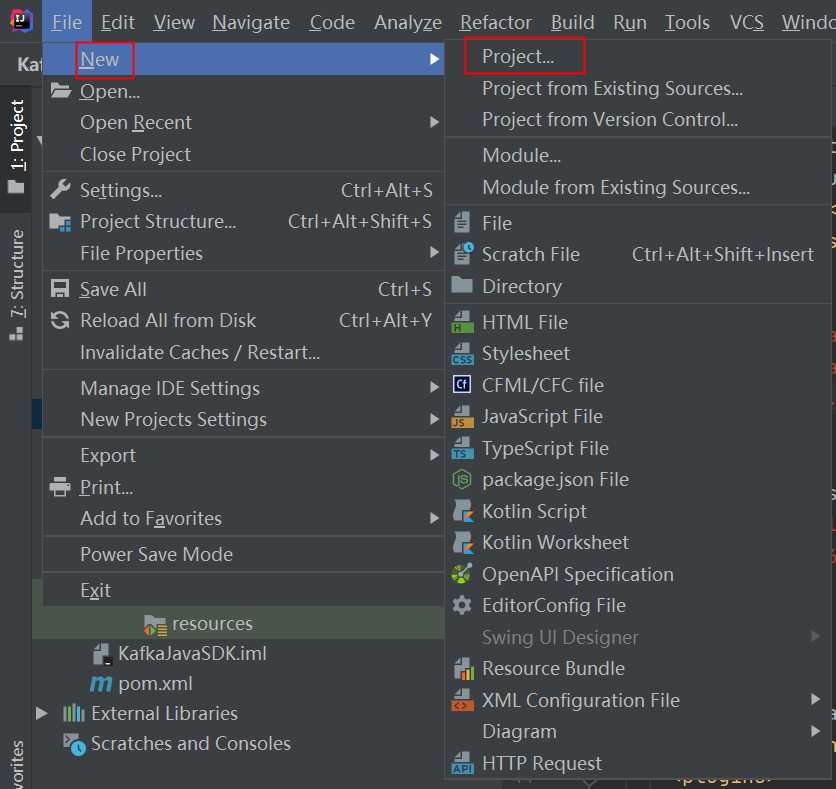This screenshot has width=836, height=789.
Task: Click the CFML/CFC file icon
Action: coord(462,384)
